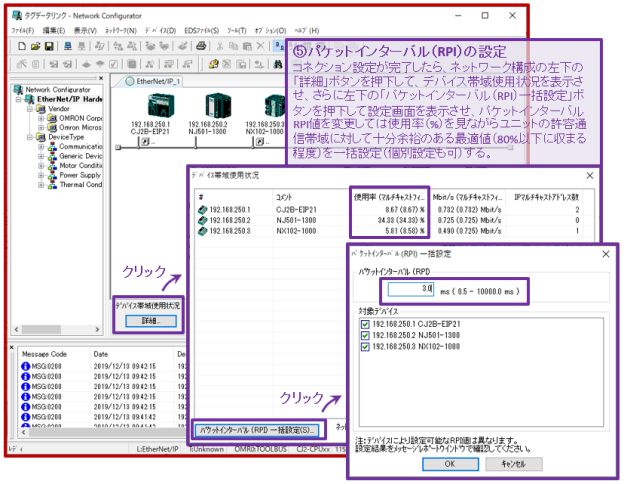Switch to the EtherNet/IP_1 tab
624x484 pixels.
(153, 81)
